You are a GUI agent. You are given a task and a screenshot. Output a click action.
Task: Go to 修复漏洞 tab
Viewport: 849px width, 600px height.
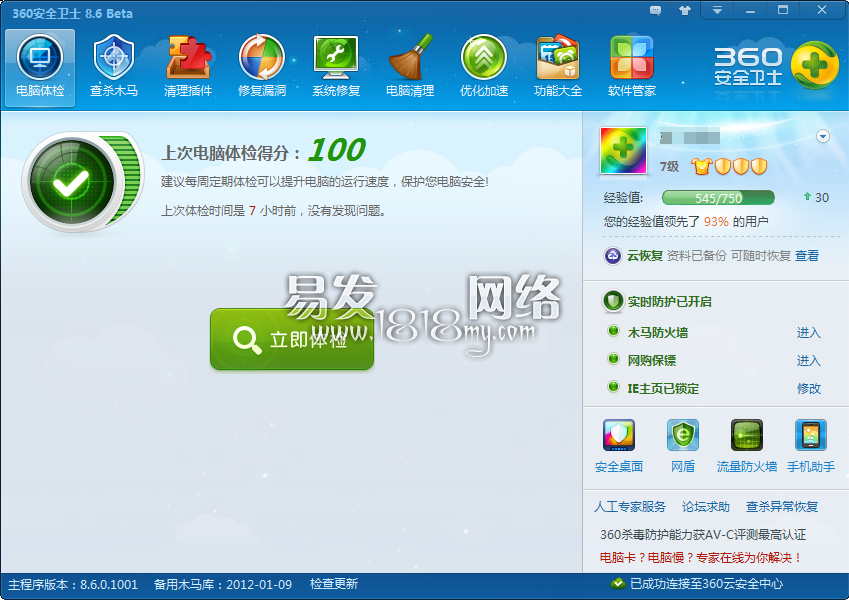click(x=262, y=68)
